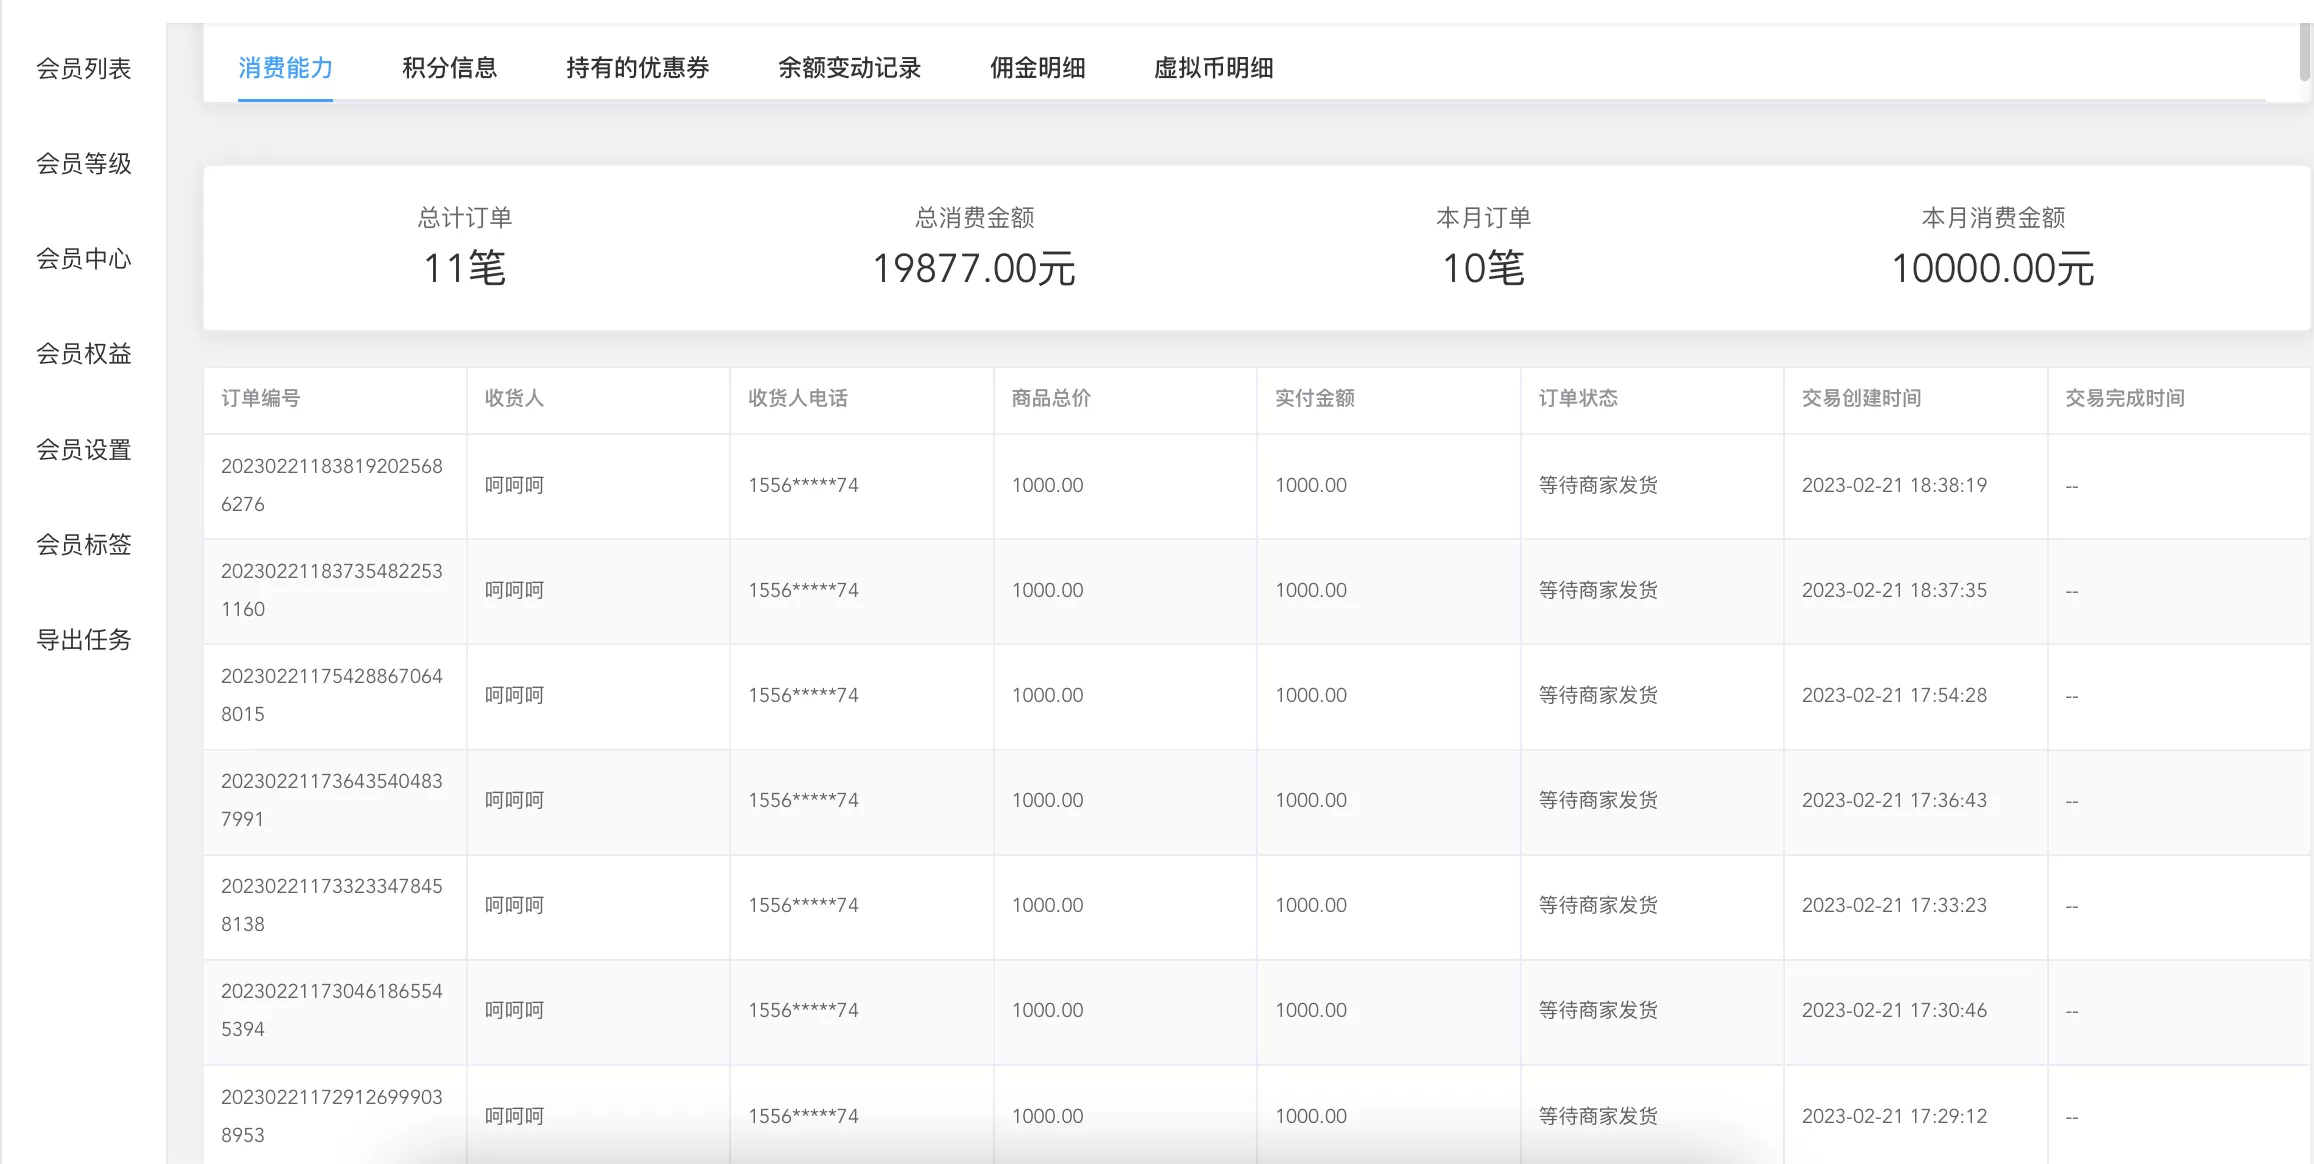2314x1164 pixels.
Task: Select order number ending in 7991
Action: (332, 800)
